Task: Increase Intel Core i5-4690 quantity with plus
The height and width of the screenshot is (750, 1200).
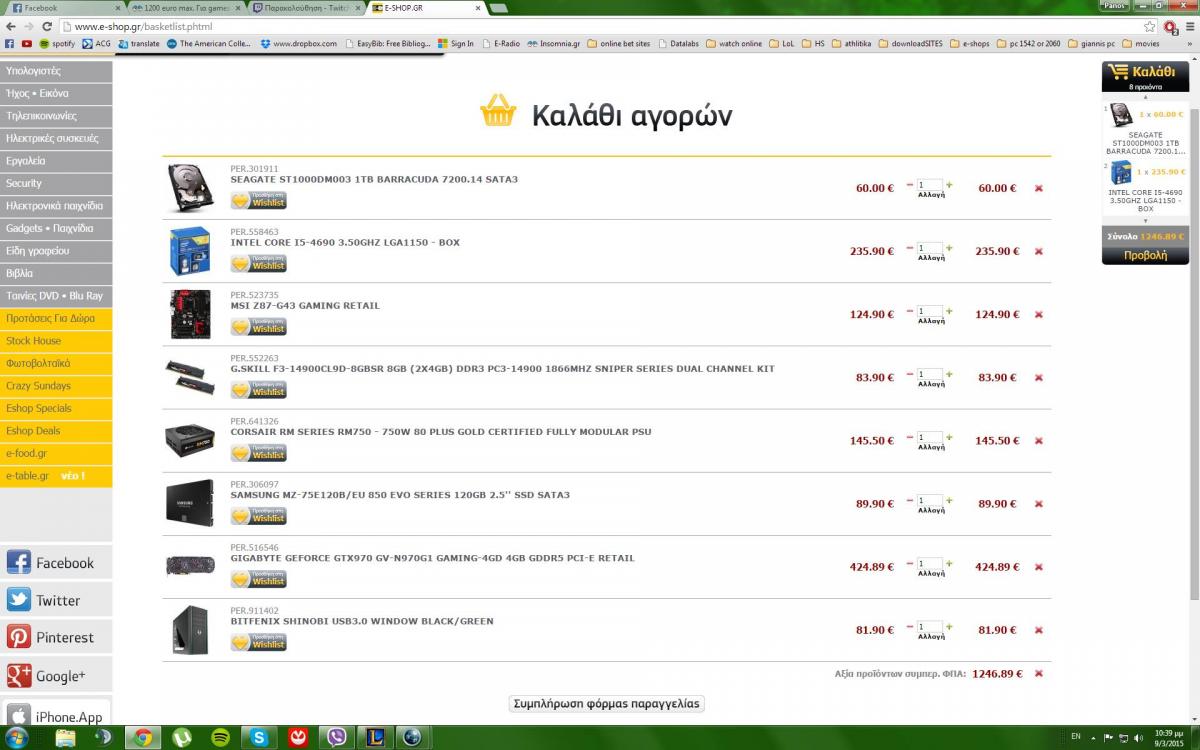Action: [x=949, y=248]
